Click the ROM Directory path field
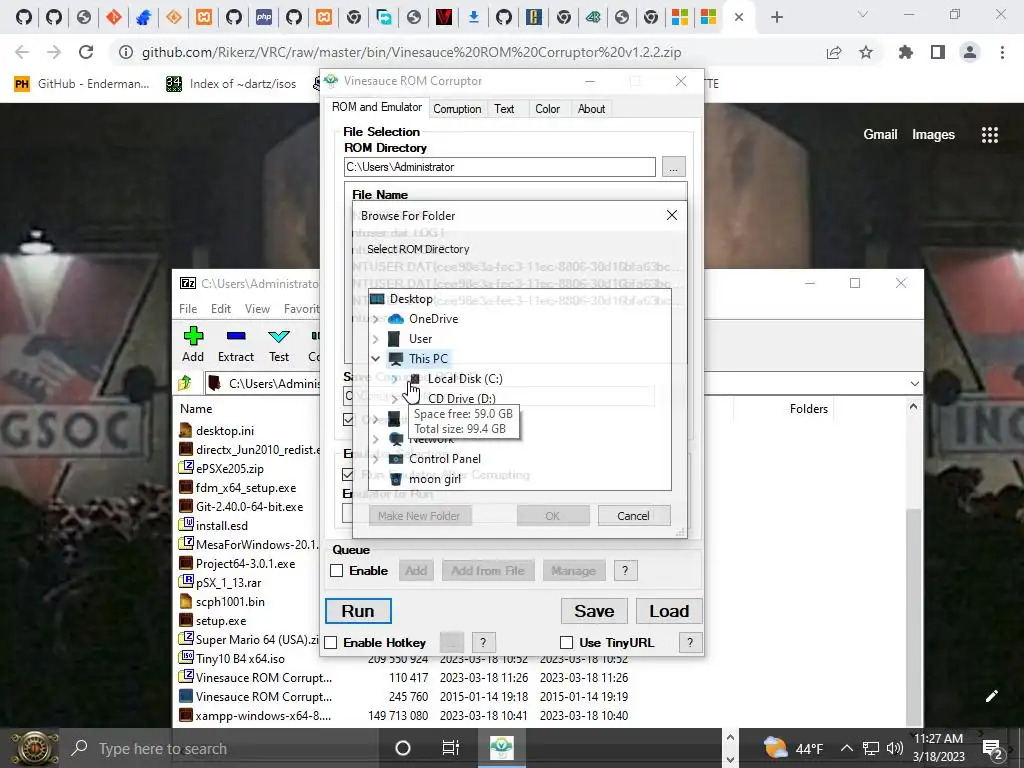The height and width of the screenshot is (768, 1024). coord(500,167)
